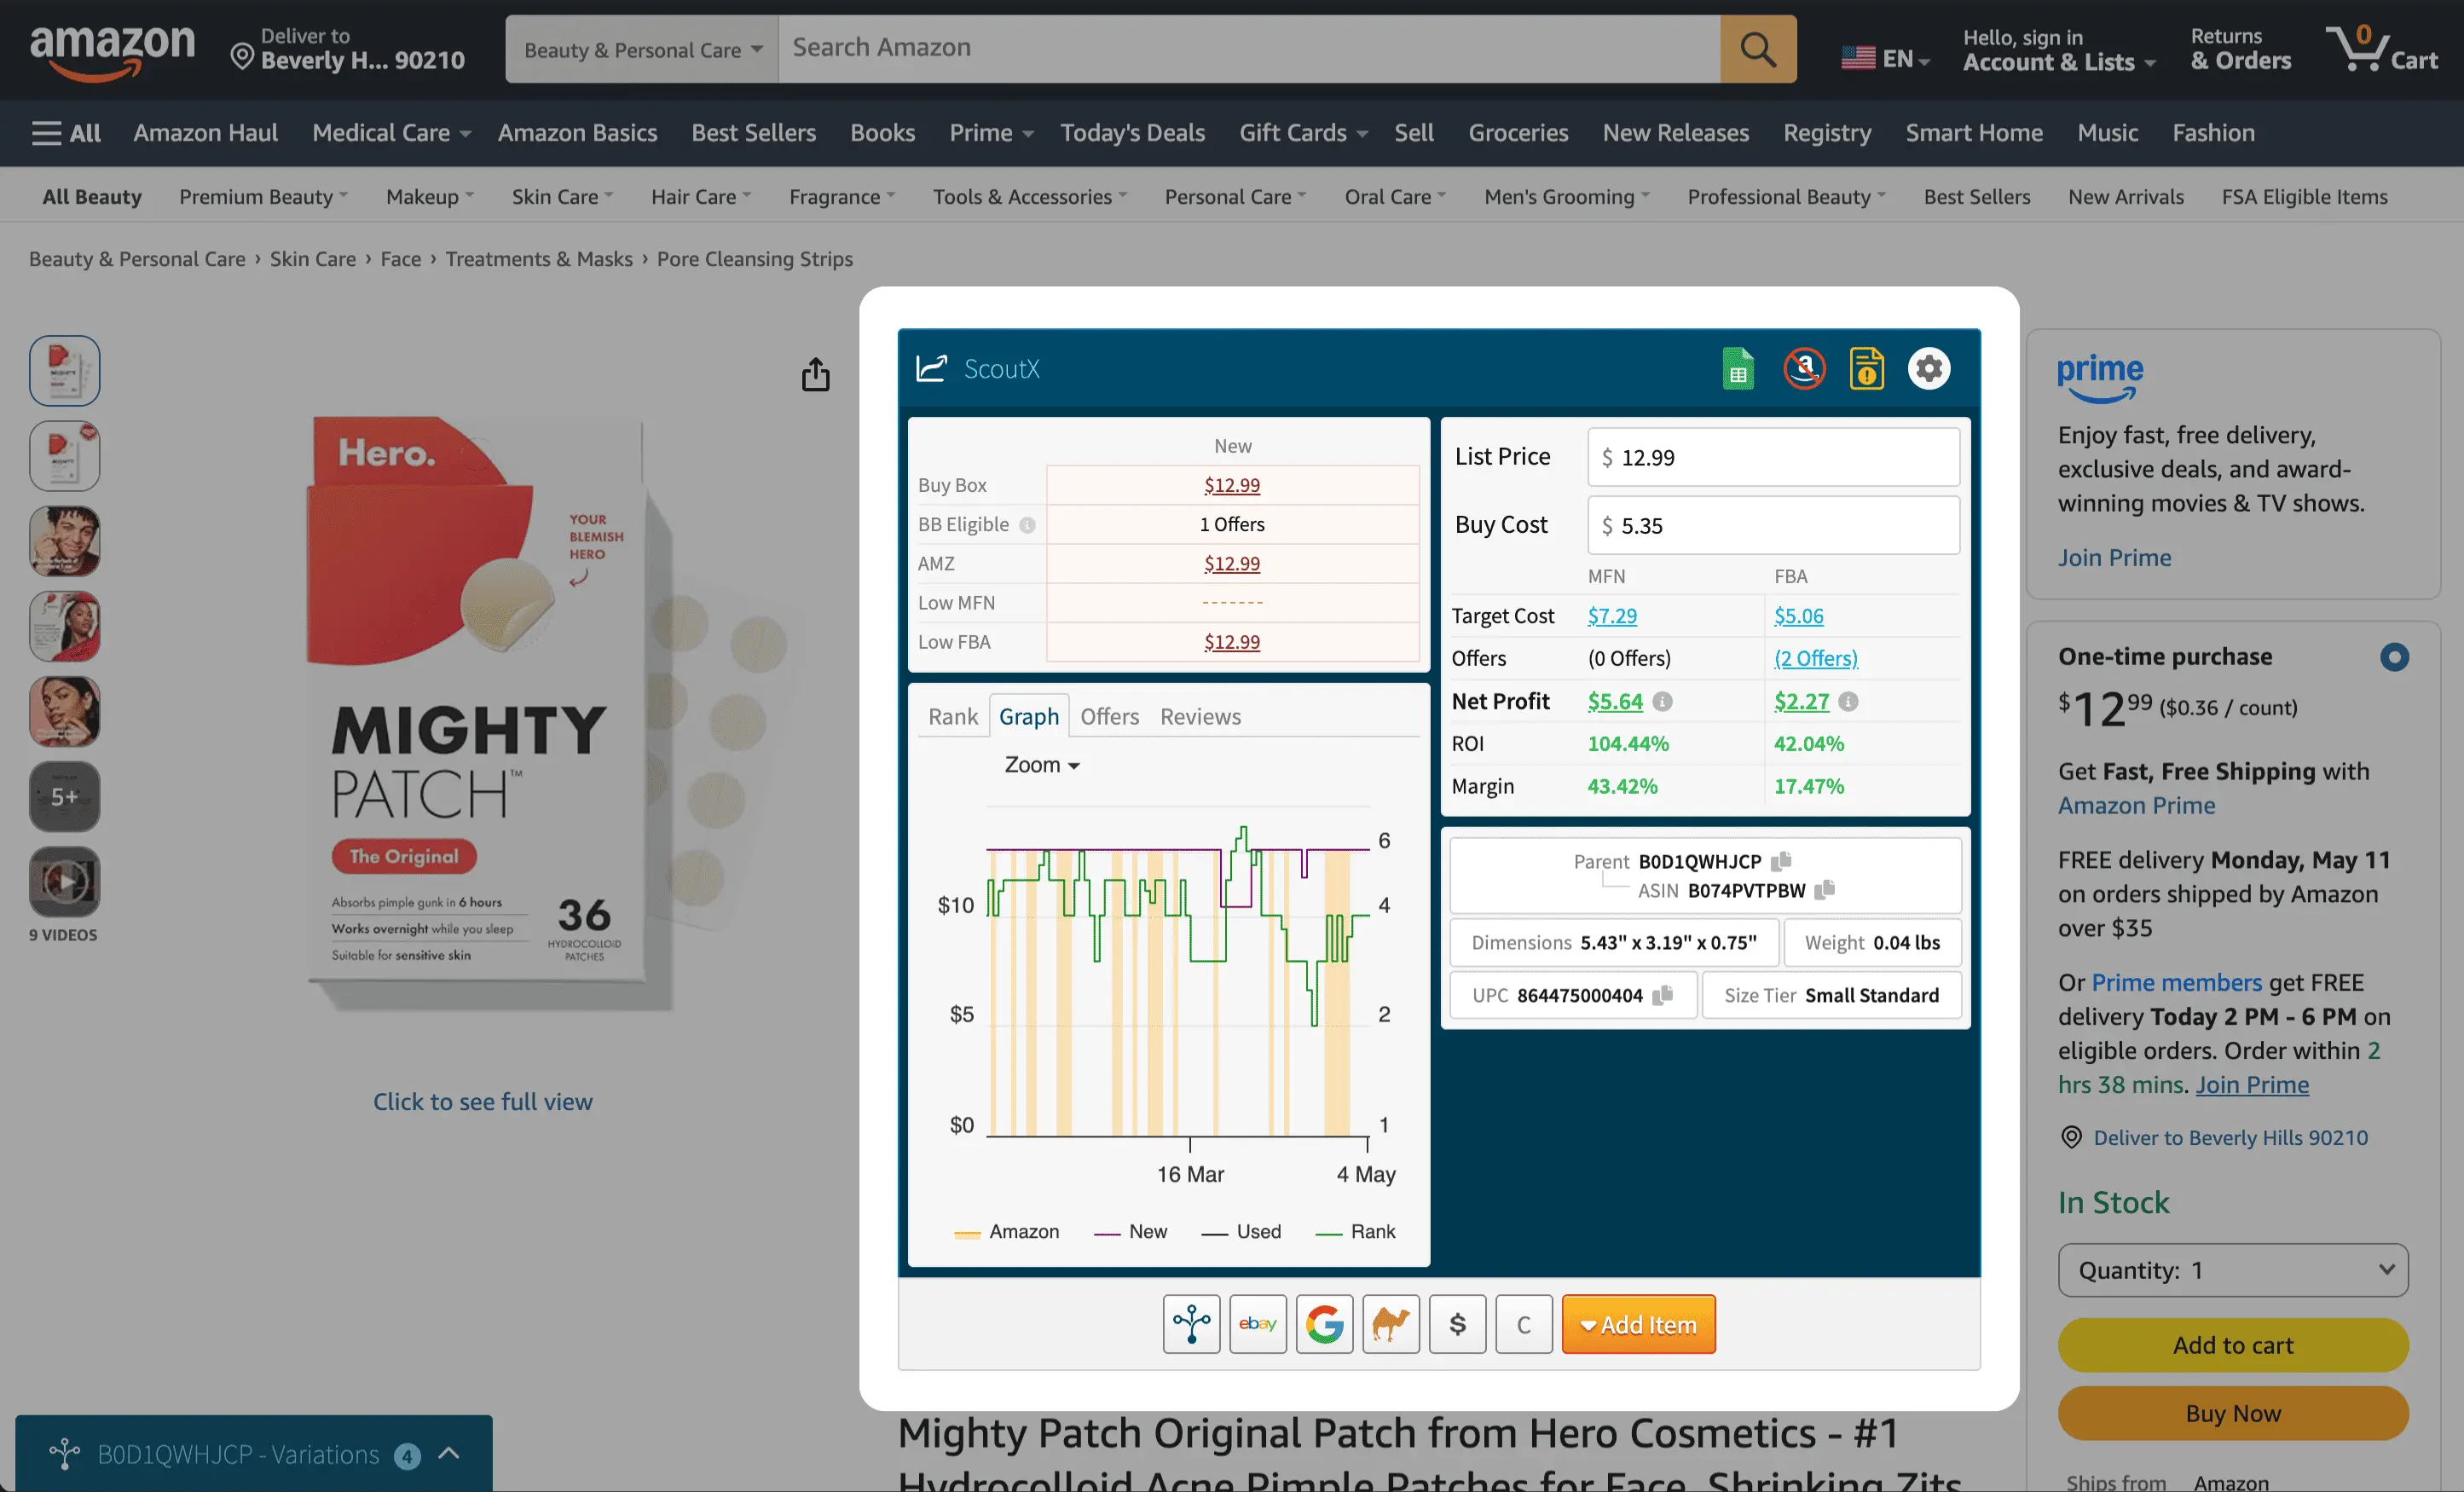Open the shopping cart
The width and height of the screenshot is (2464, 1492).
coord(2381,49)
